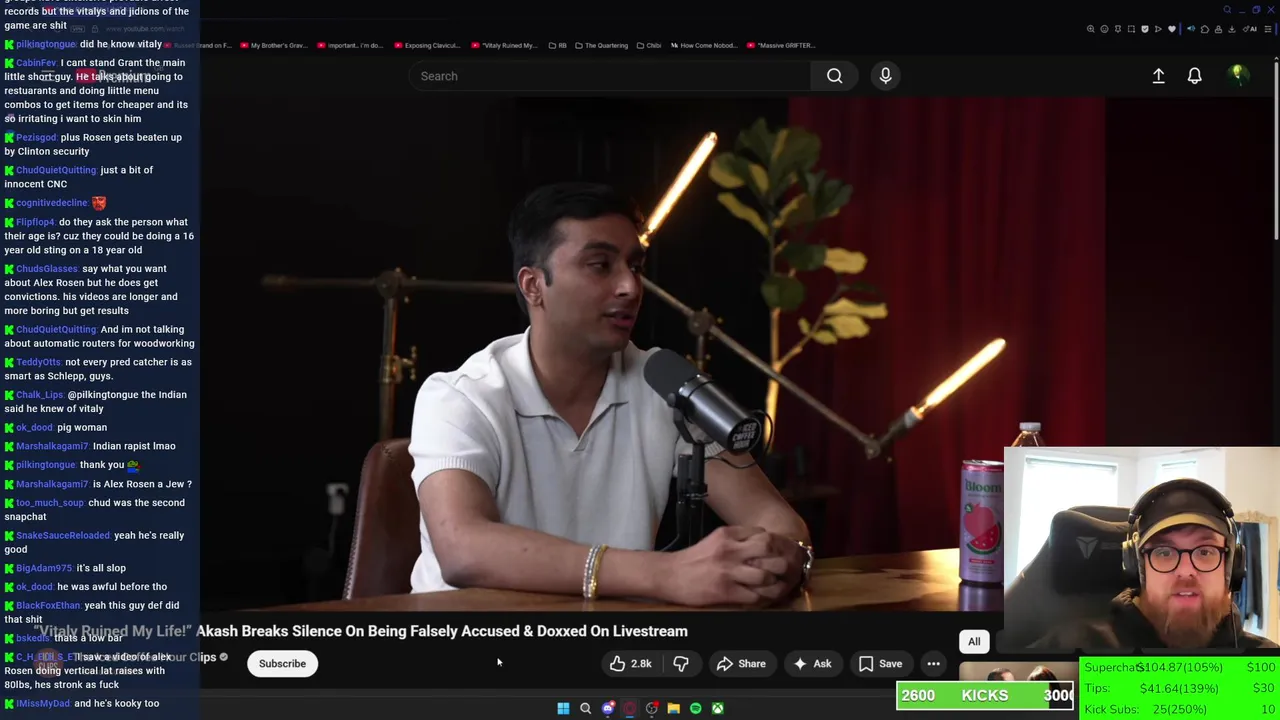The width and height of the screenshot is (1280, 720).
Task: Click the Superchat $104.87 goal row
Action: coord(1180,668)
